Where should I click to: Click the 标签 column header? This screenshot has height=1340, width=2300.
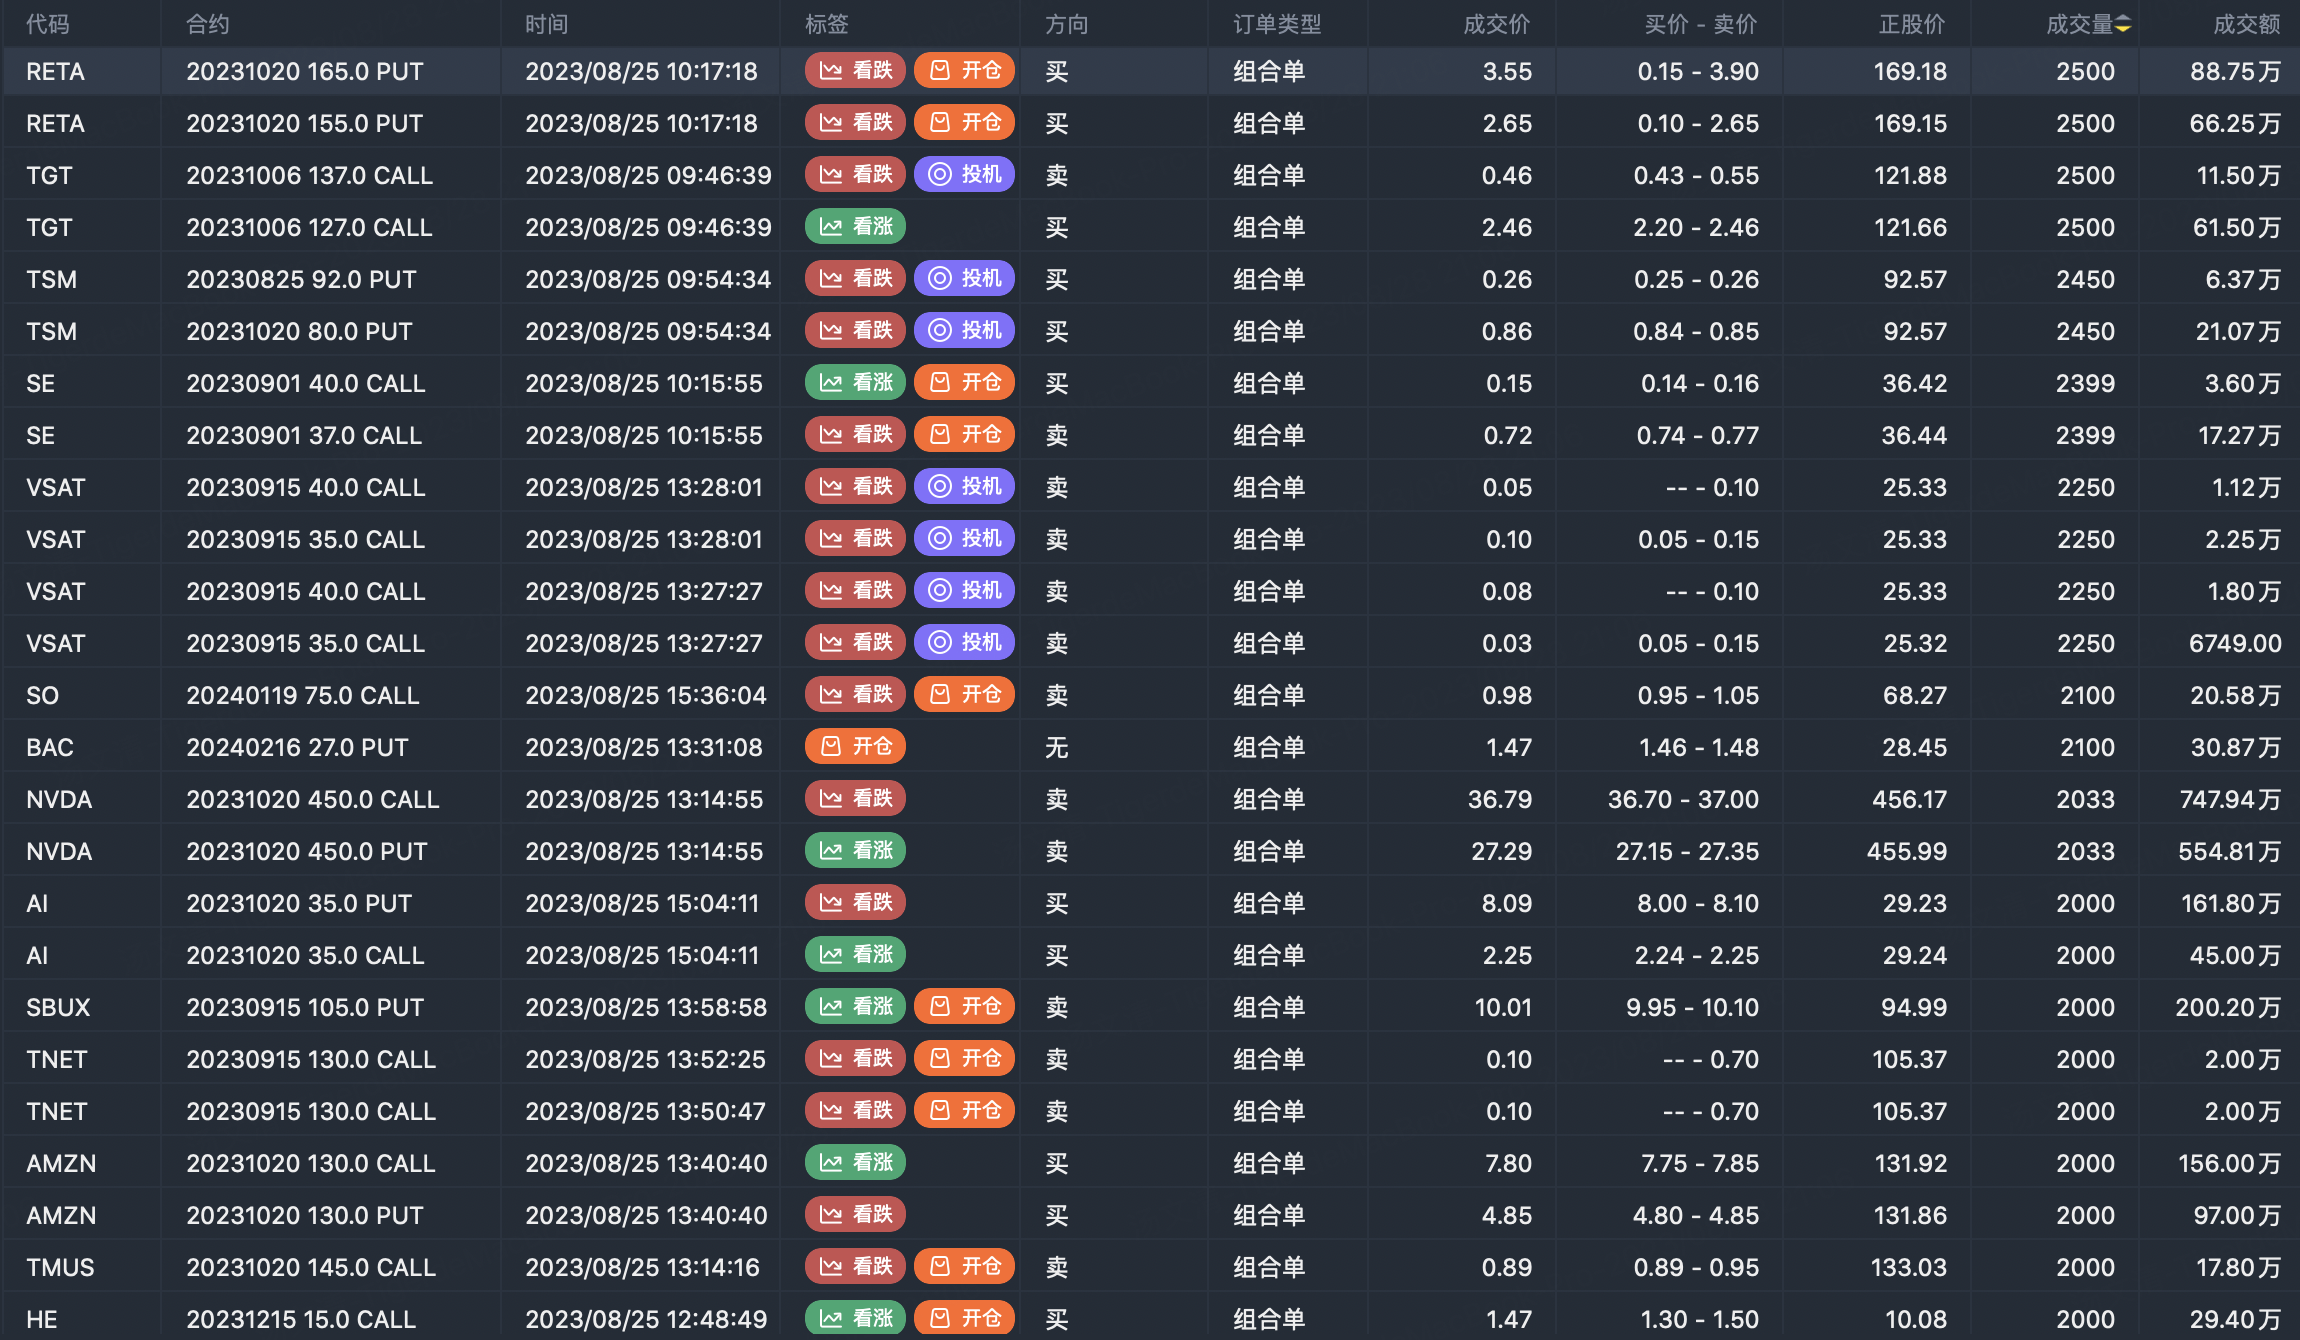click(826, 25)
